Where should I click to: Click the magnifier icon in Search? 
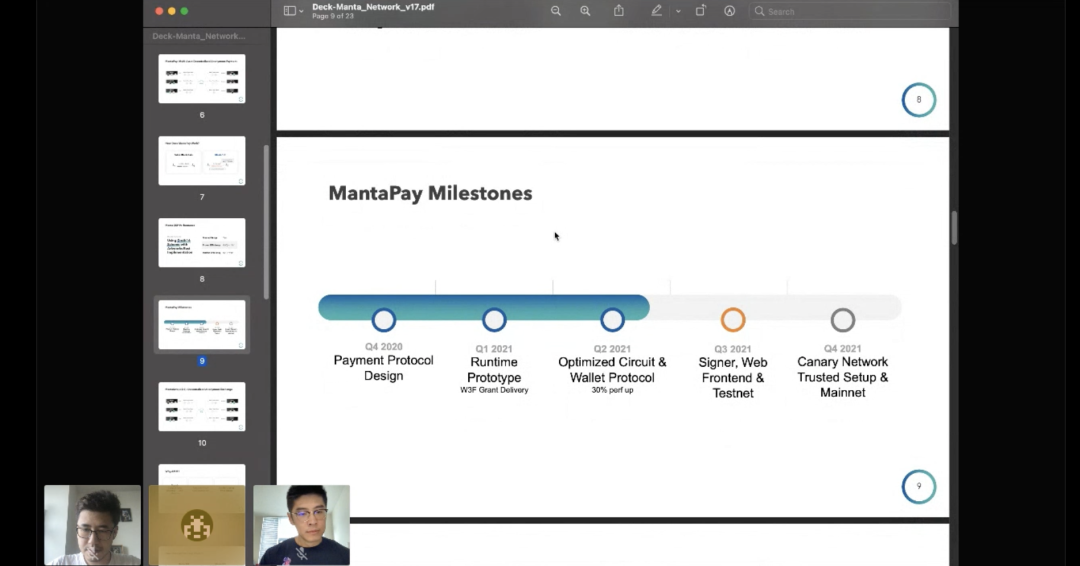tap(759, 11)
